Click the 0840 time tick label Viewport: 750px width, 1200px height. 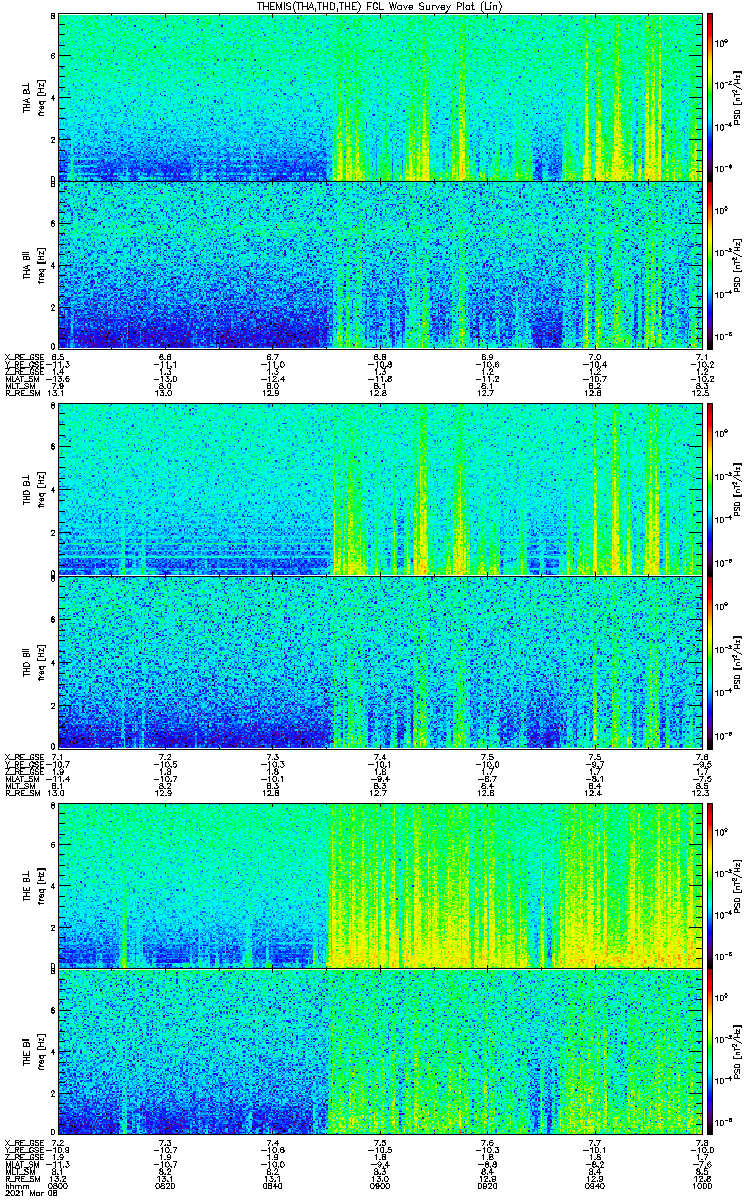[x=272, y=1186]
